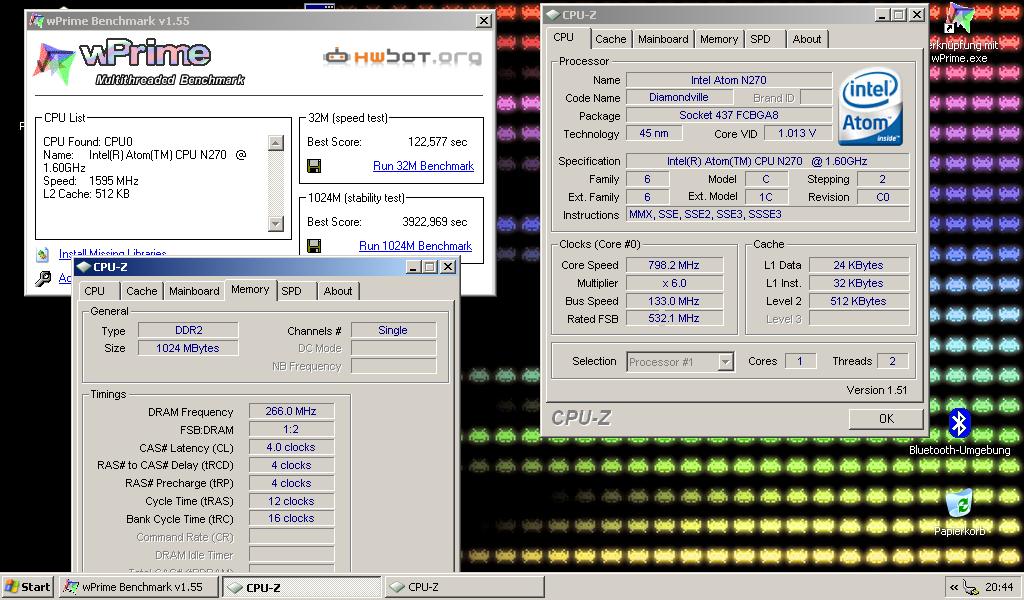Open the Windows Start button

click(28, 587)
